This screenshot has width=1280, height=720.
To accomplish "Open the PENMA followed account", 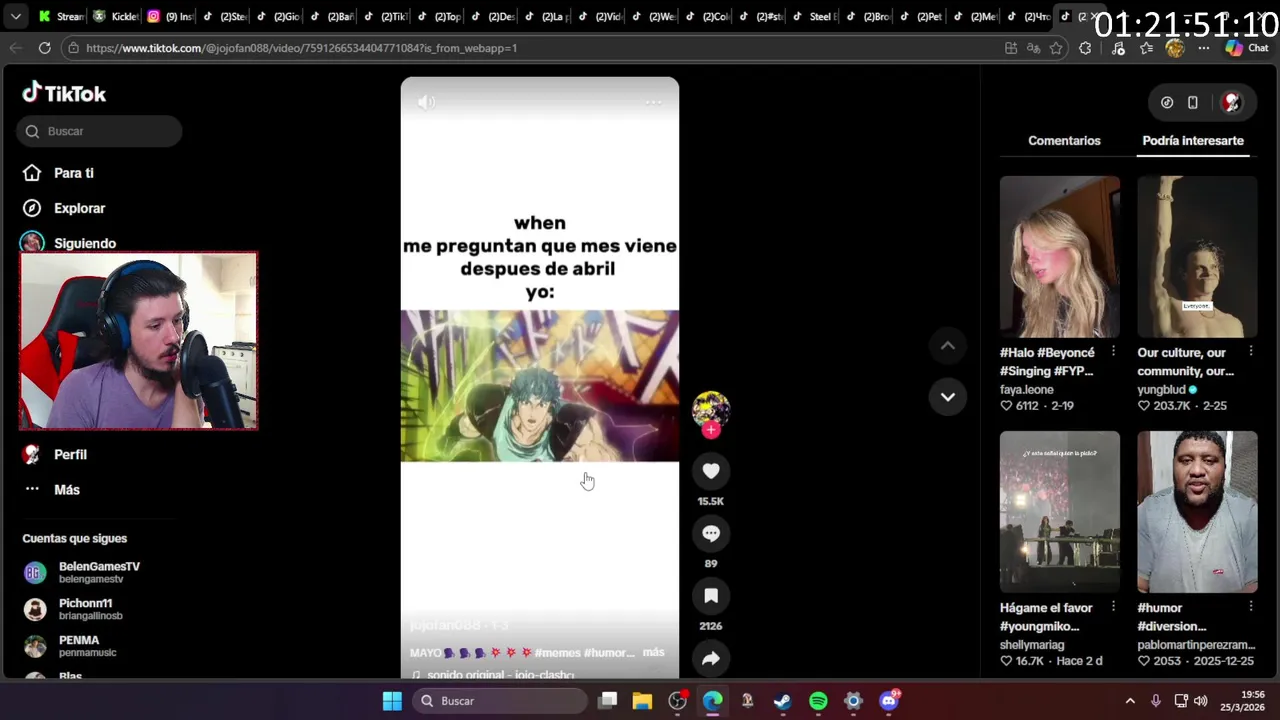I will [x=70, y=646].
